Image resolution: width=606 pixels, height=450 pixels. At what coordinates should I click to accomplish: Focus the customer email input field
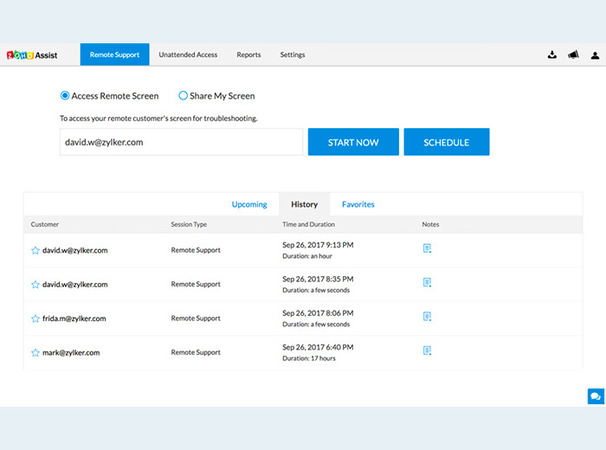click(x=181, y=142)
